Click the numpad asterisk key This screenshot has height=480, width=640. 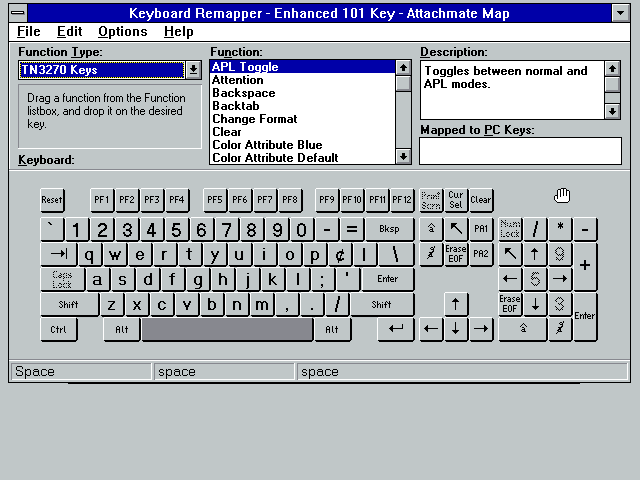click(x=560, y=229)
